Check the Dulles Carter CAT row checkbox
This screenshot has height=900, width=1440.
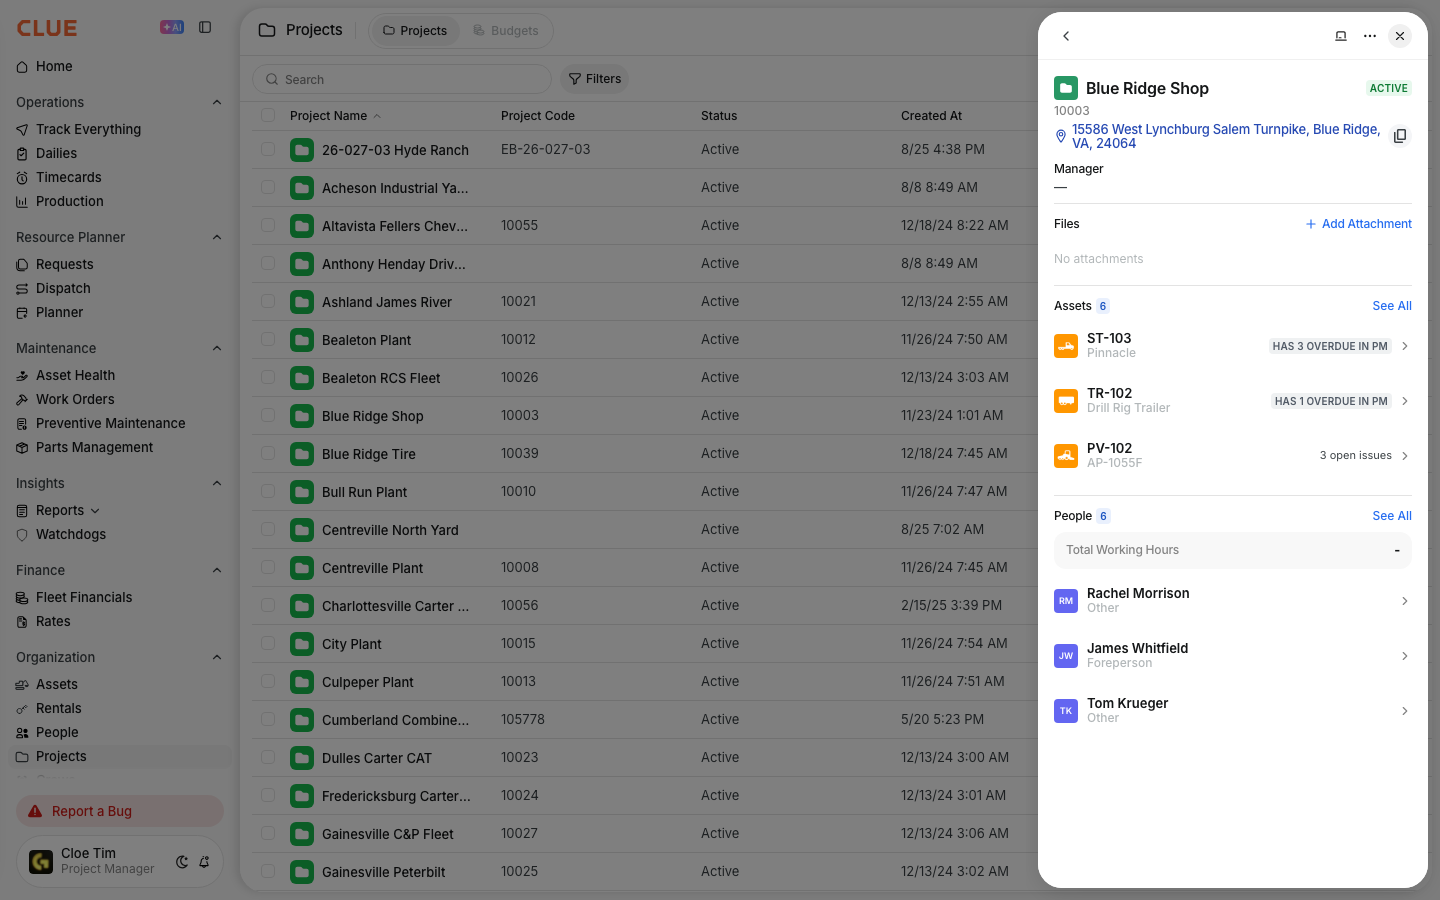(x=268, y=757)
